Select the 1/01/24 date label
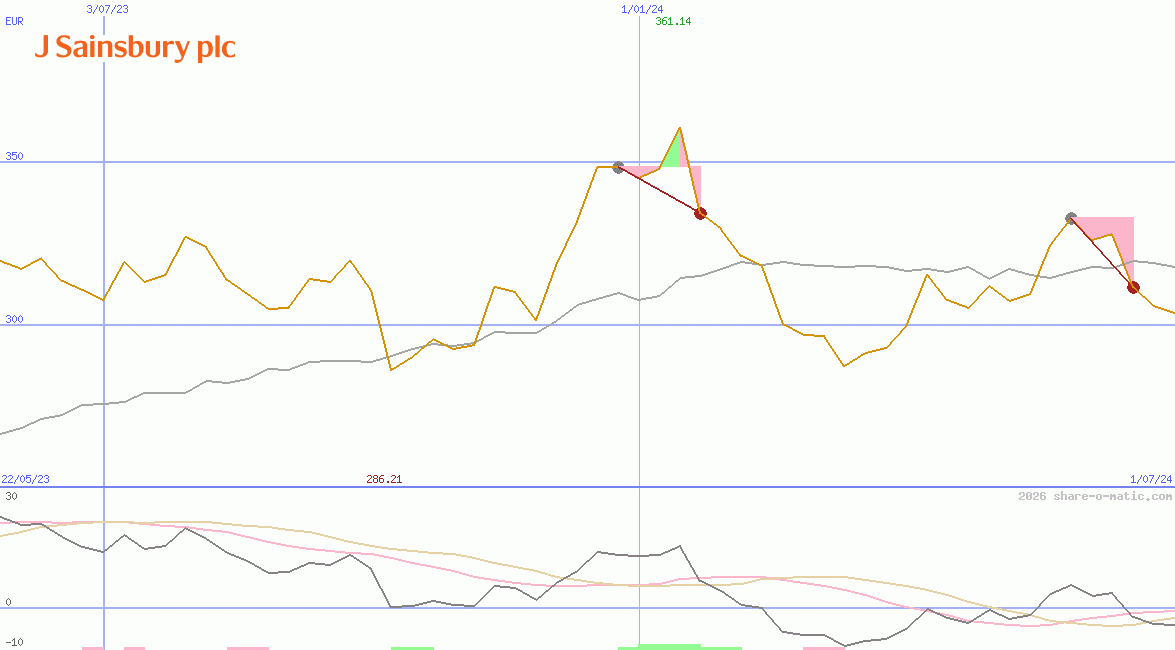Image resolution: width=1175 pixels, height=650 pixels. pos(642,9)
